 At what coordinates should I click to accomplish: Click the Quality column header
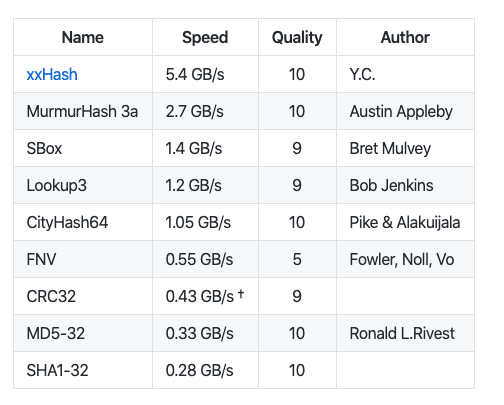[297, 37]
